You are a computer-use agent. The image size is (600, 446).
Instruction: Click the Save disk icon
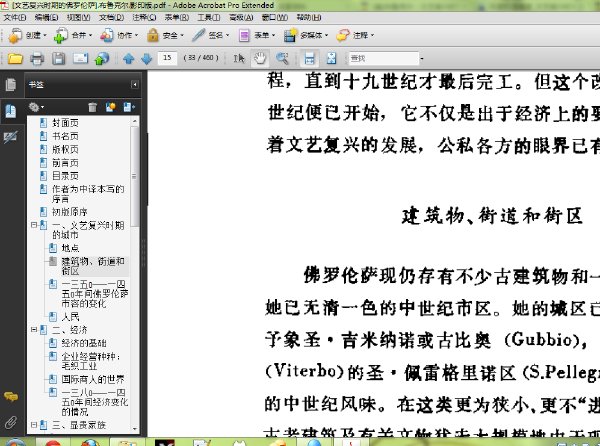click(59, 59)
